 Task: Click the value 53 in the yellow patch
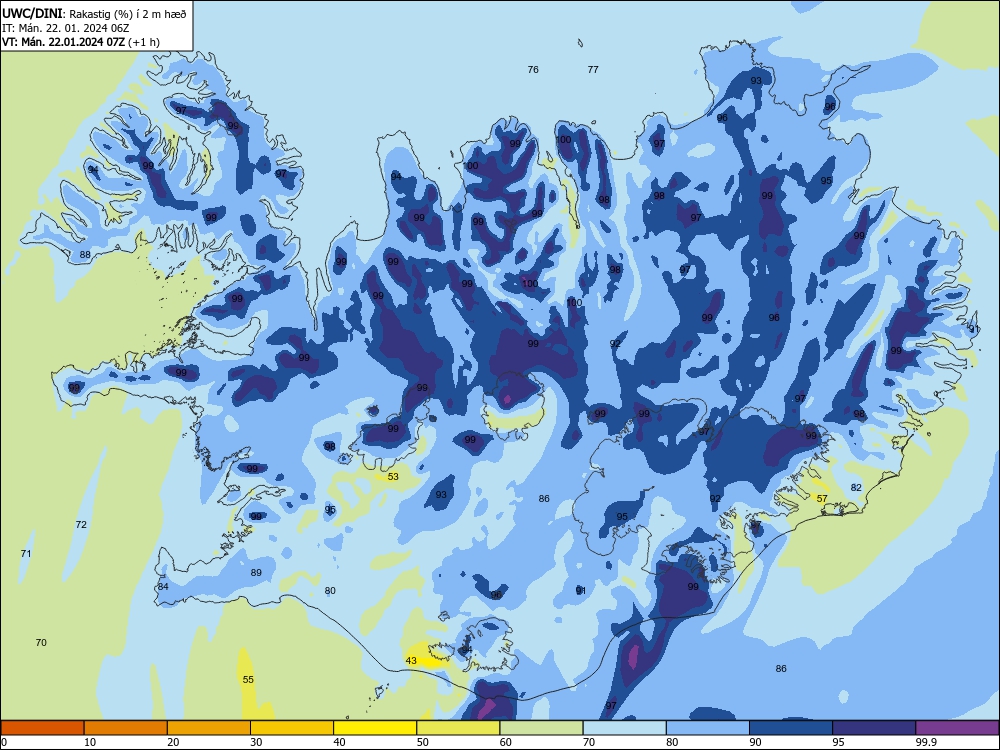(393, 476)
